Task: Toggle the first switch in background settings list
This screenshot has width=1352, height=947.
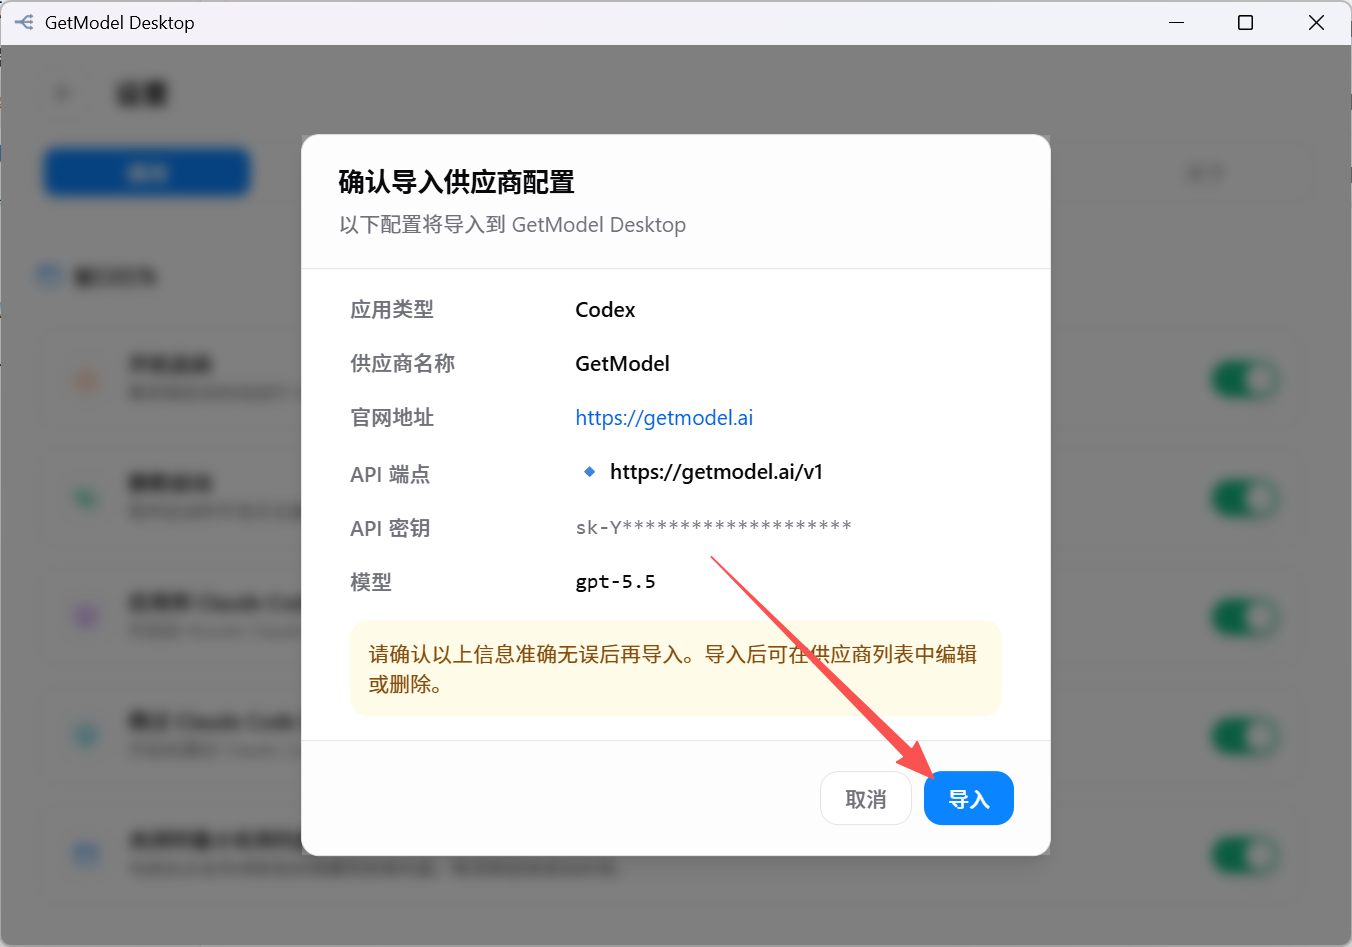Action: pyautogui.click(x=1246, y=380)
